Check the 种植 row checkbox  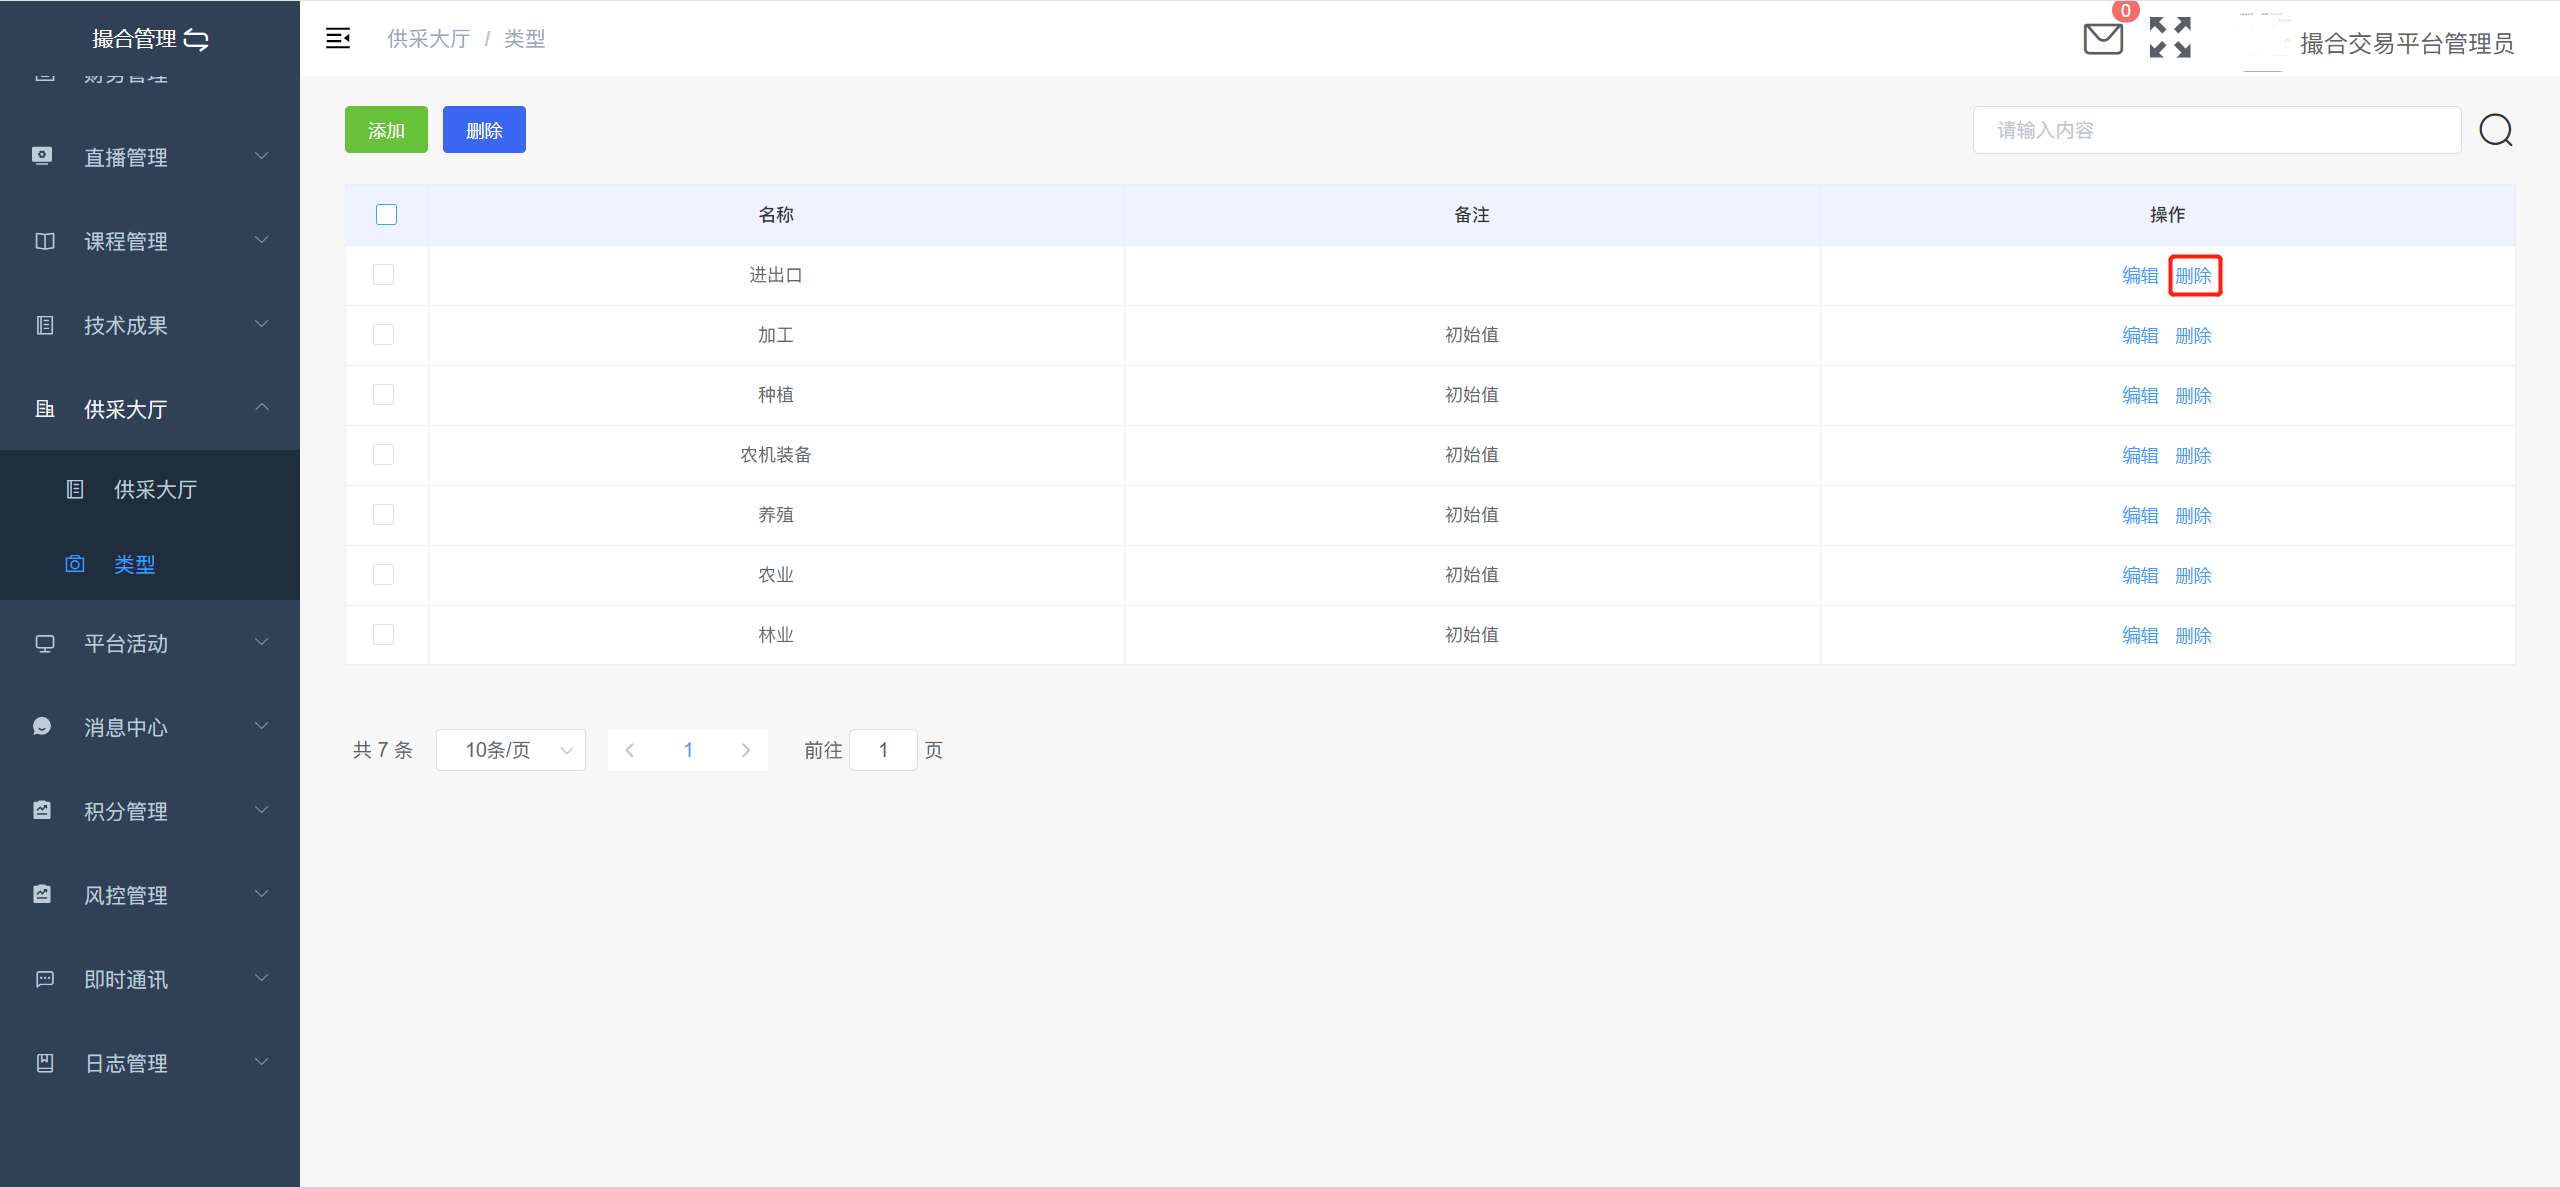(383, 394)
